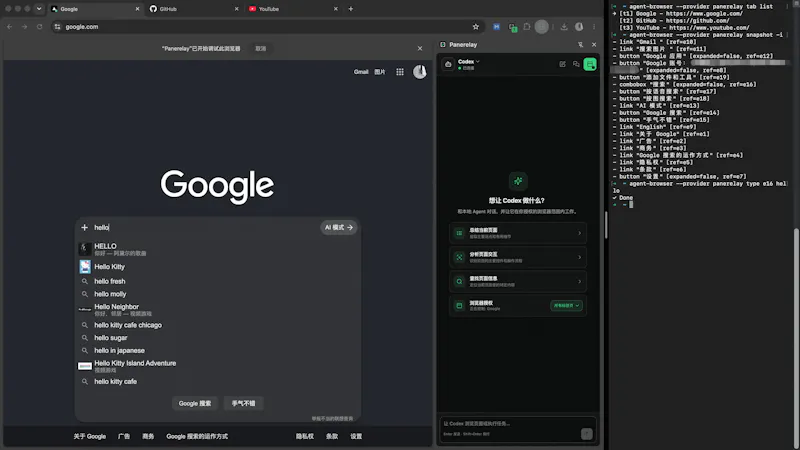Go back using browser back arrow
The width and height of the screenshot is (800, 450).
[x=10, y=27]
